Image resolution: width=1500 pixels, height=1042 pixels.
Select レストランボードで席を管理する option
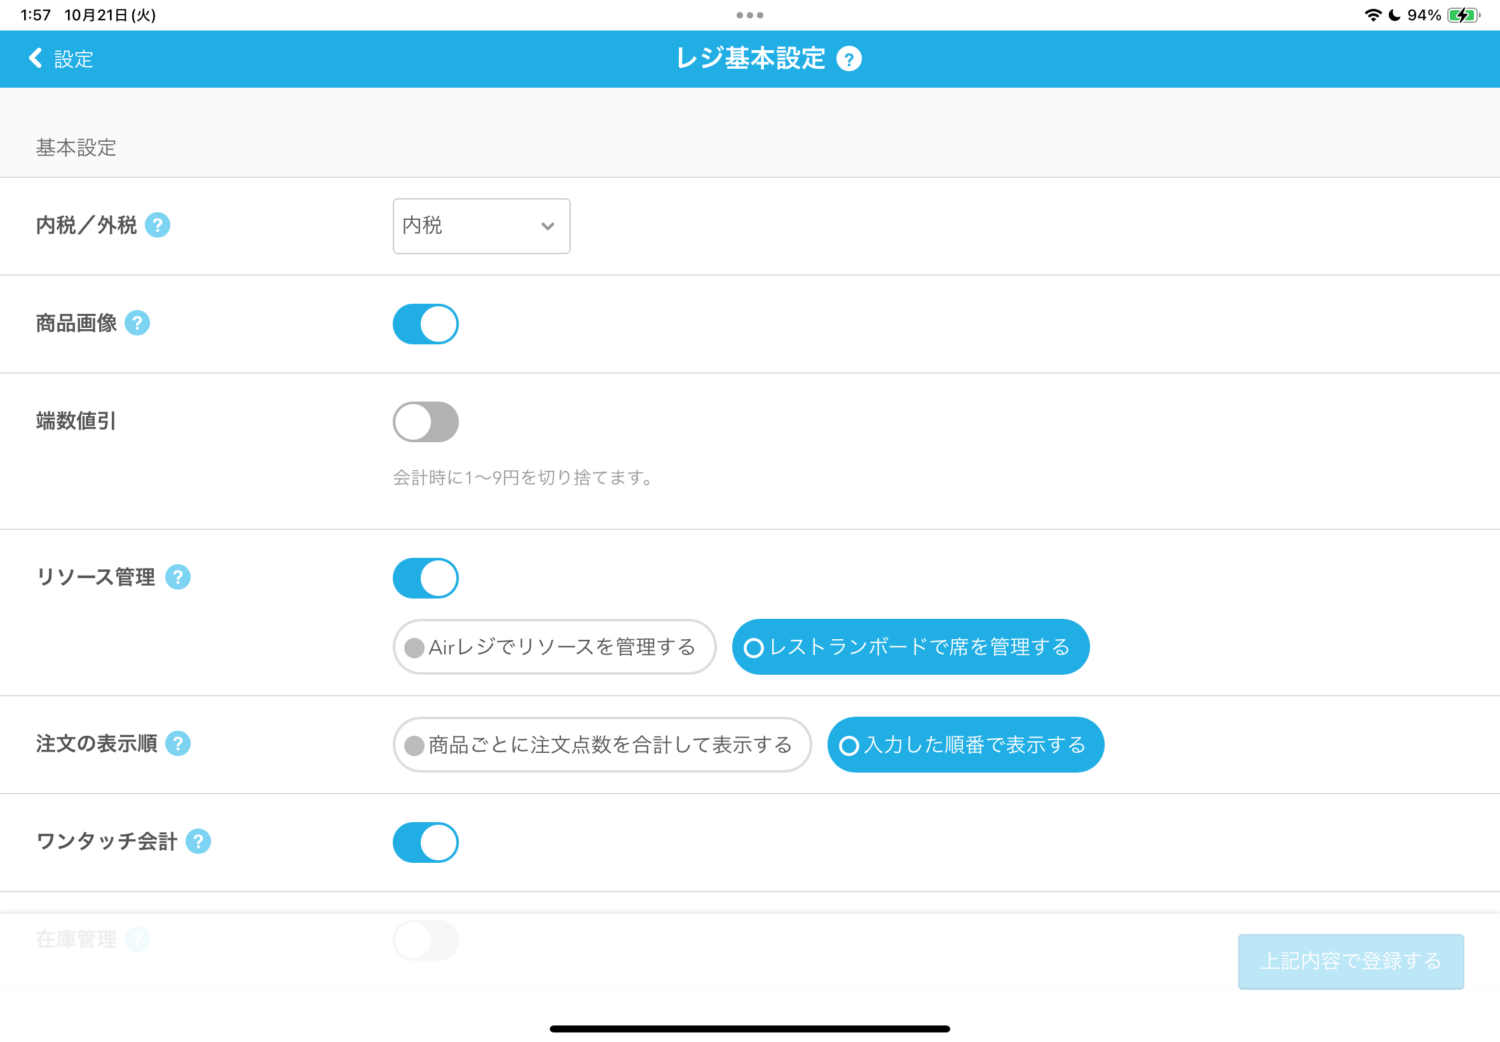click(910, 647)
